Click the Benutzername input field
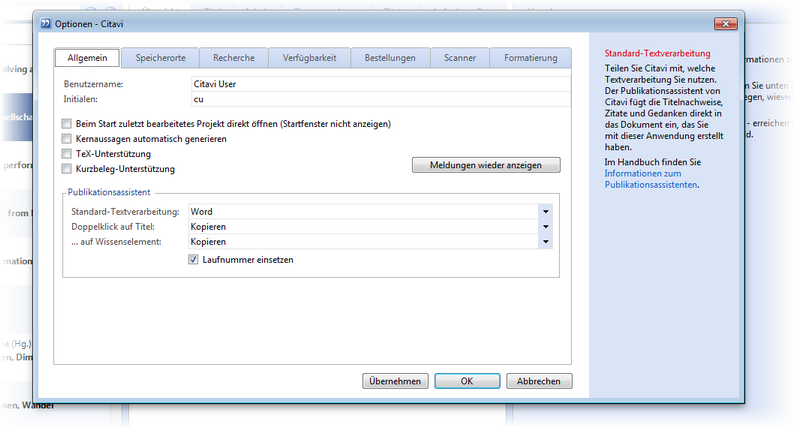The image size is (794, 428). (x=381, y=84)
